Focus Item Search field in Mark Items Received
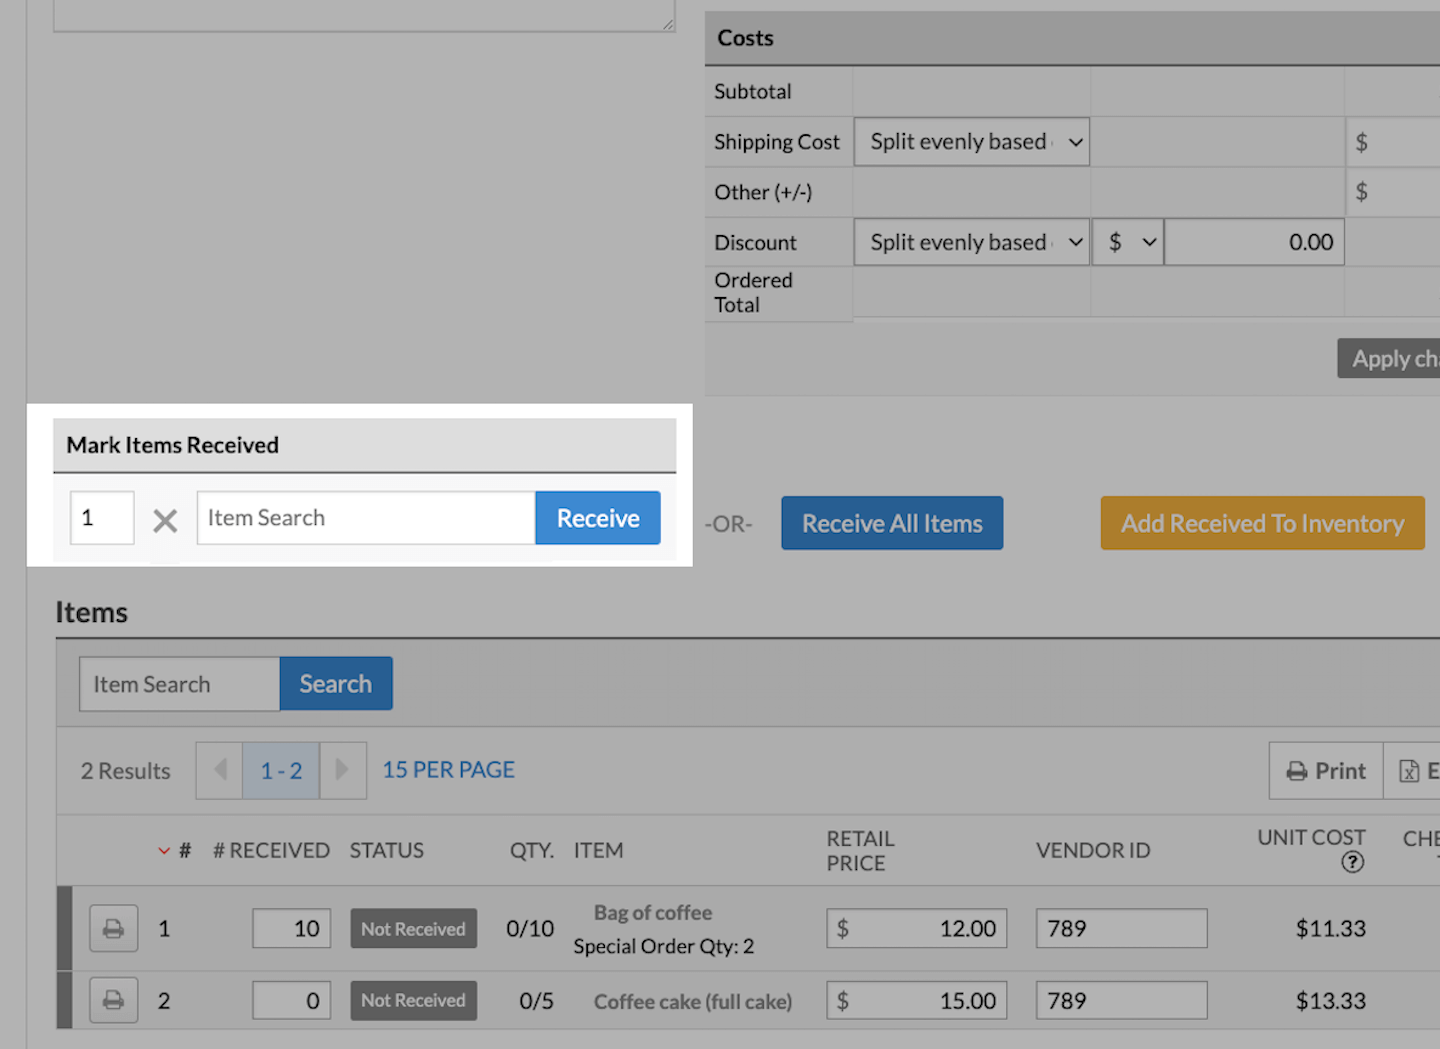 point(365,518)
